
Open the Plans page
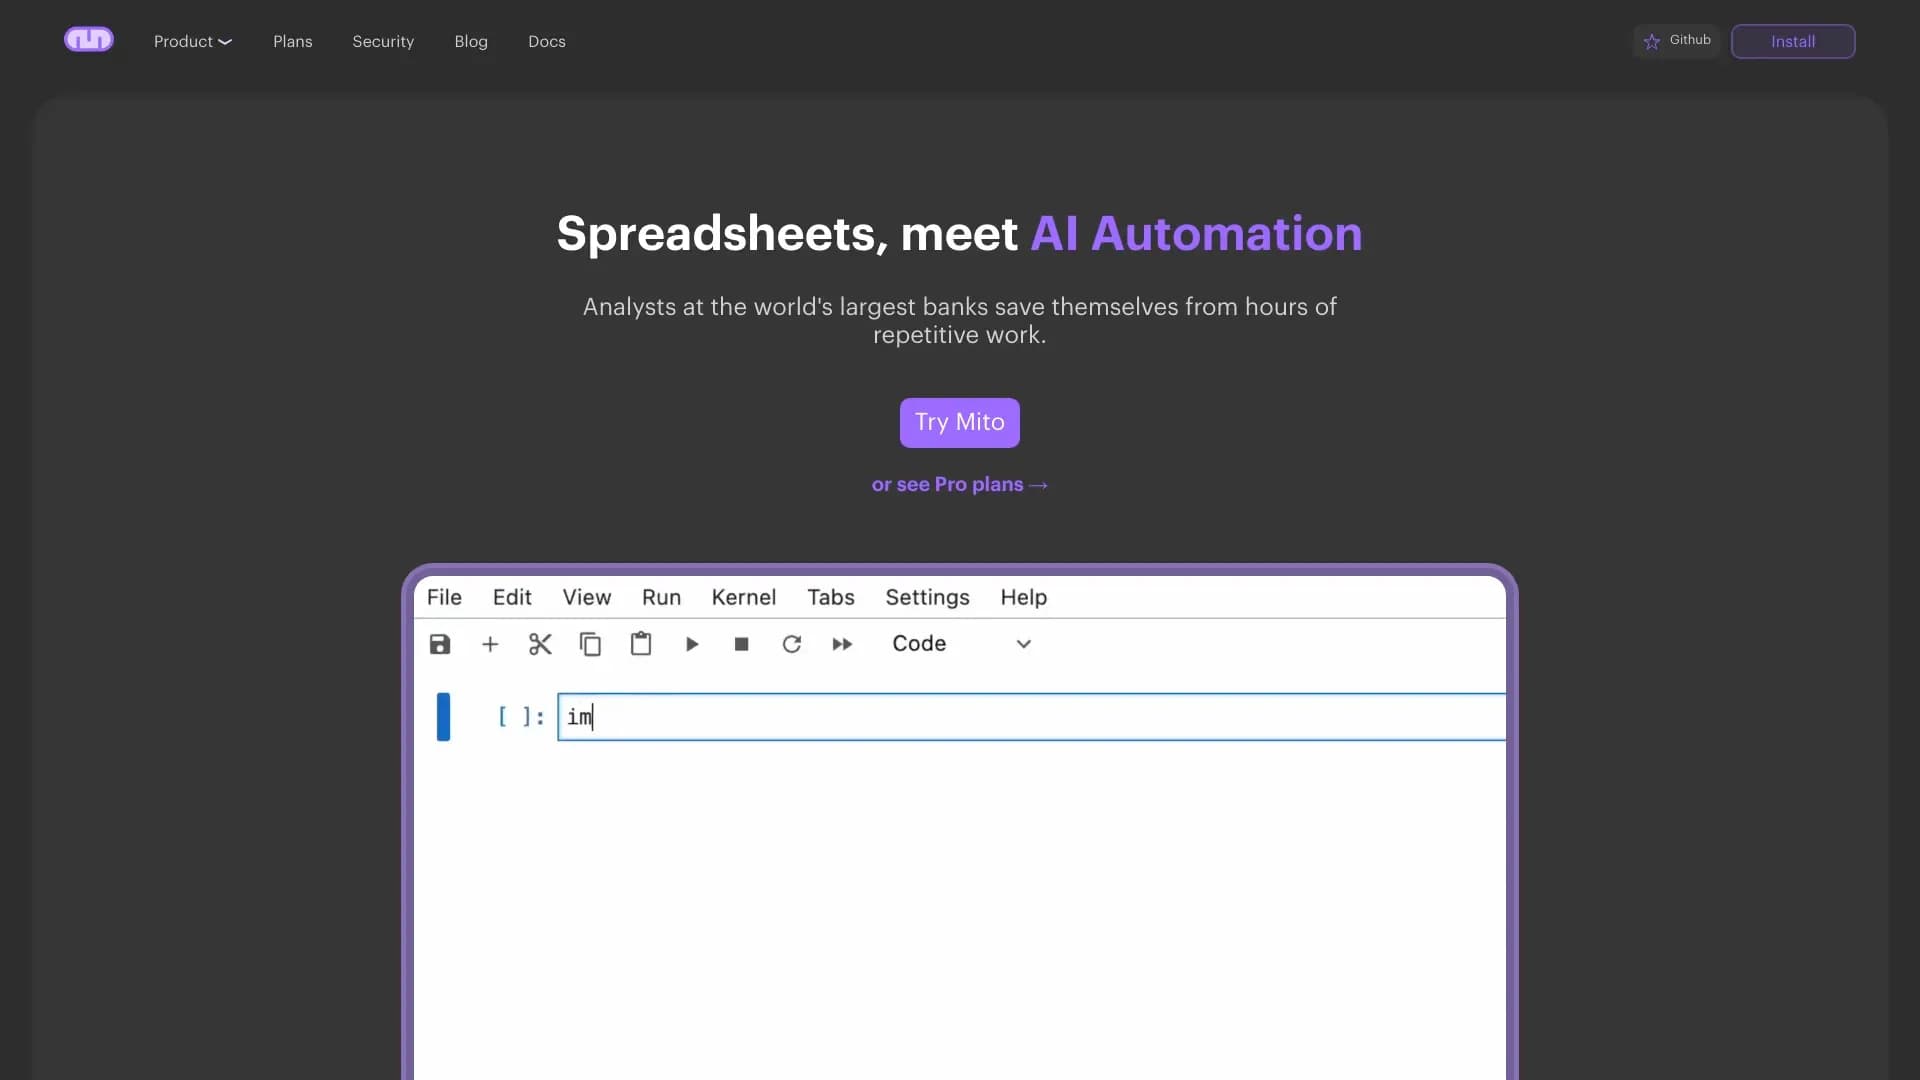tap(293, 41)
